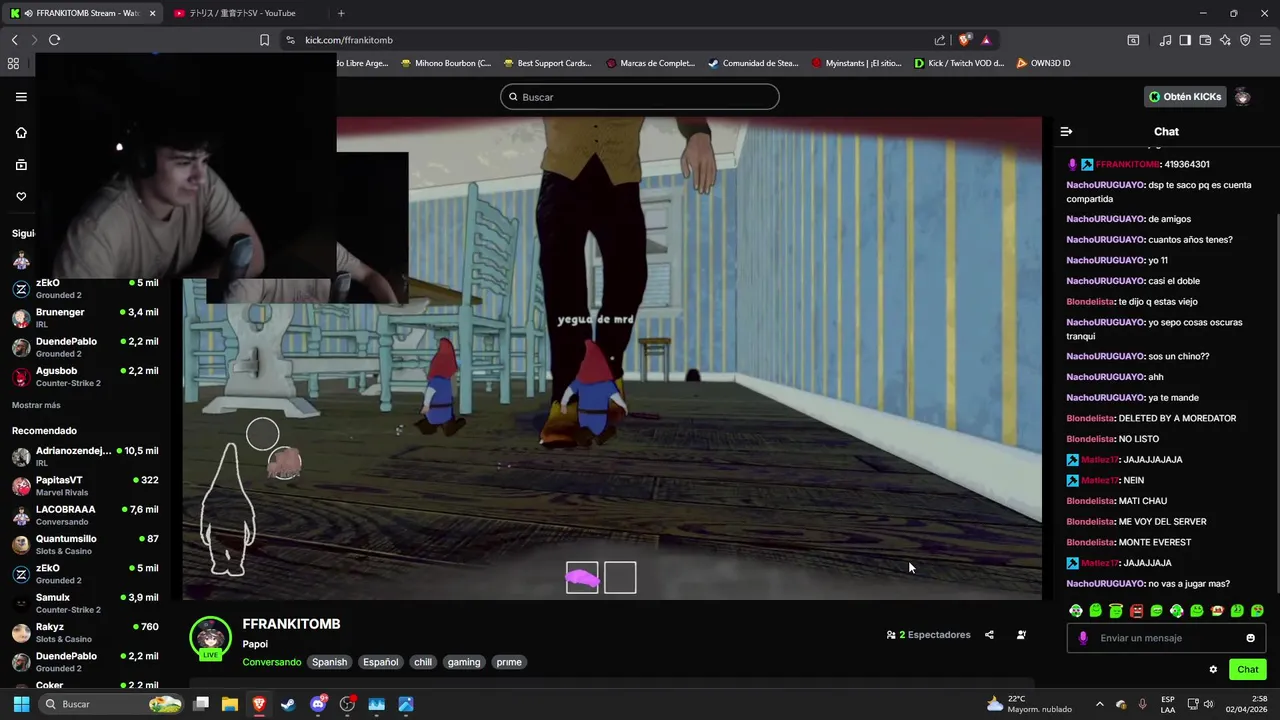The image size is (1280, 720).
Task: Share the stream via share icon
Action: pyautogui.click(x=989, y=635)
